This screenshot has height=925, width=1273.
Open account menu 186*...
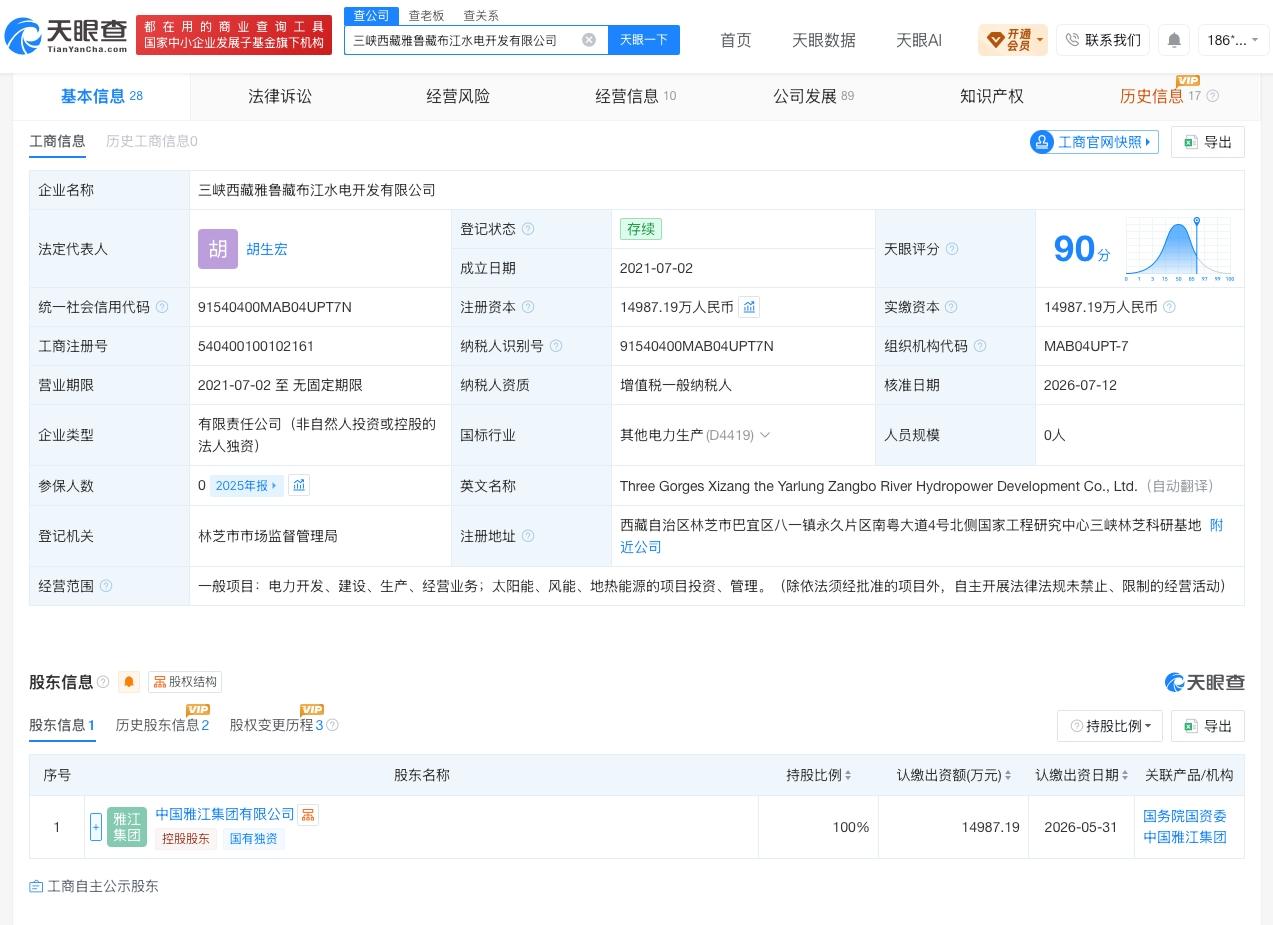(x=1232, y=40)
